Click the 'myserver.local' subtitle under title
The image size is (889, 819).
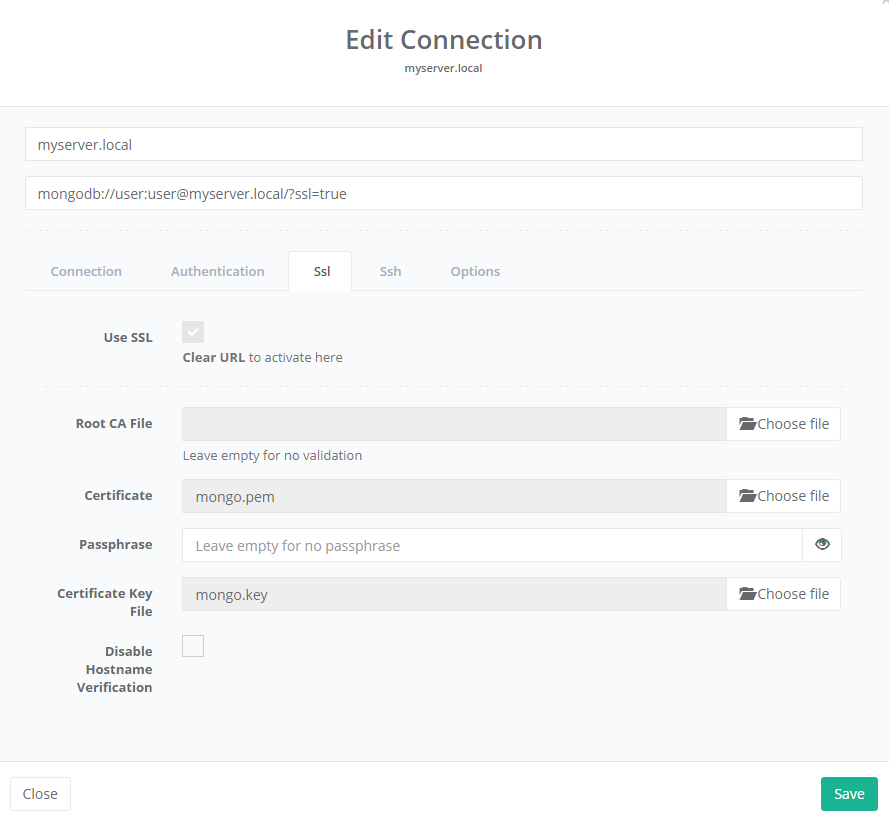coord(443,68)
